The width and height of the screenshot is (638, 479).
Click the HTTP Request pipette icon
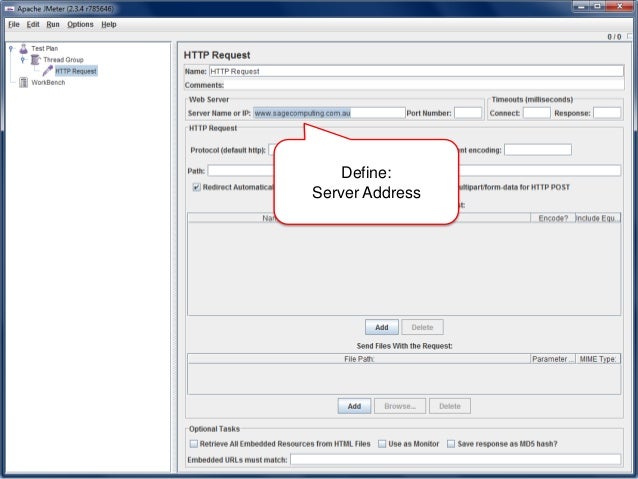click(x=47, y=71)
